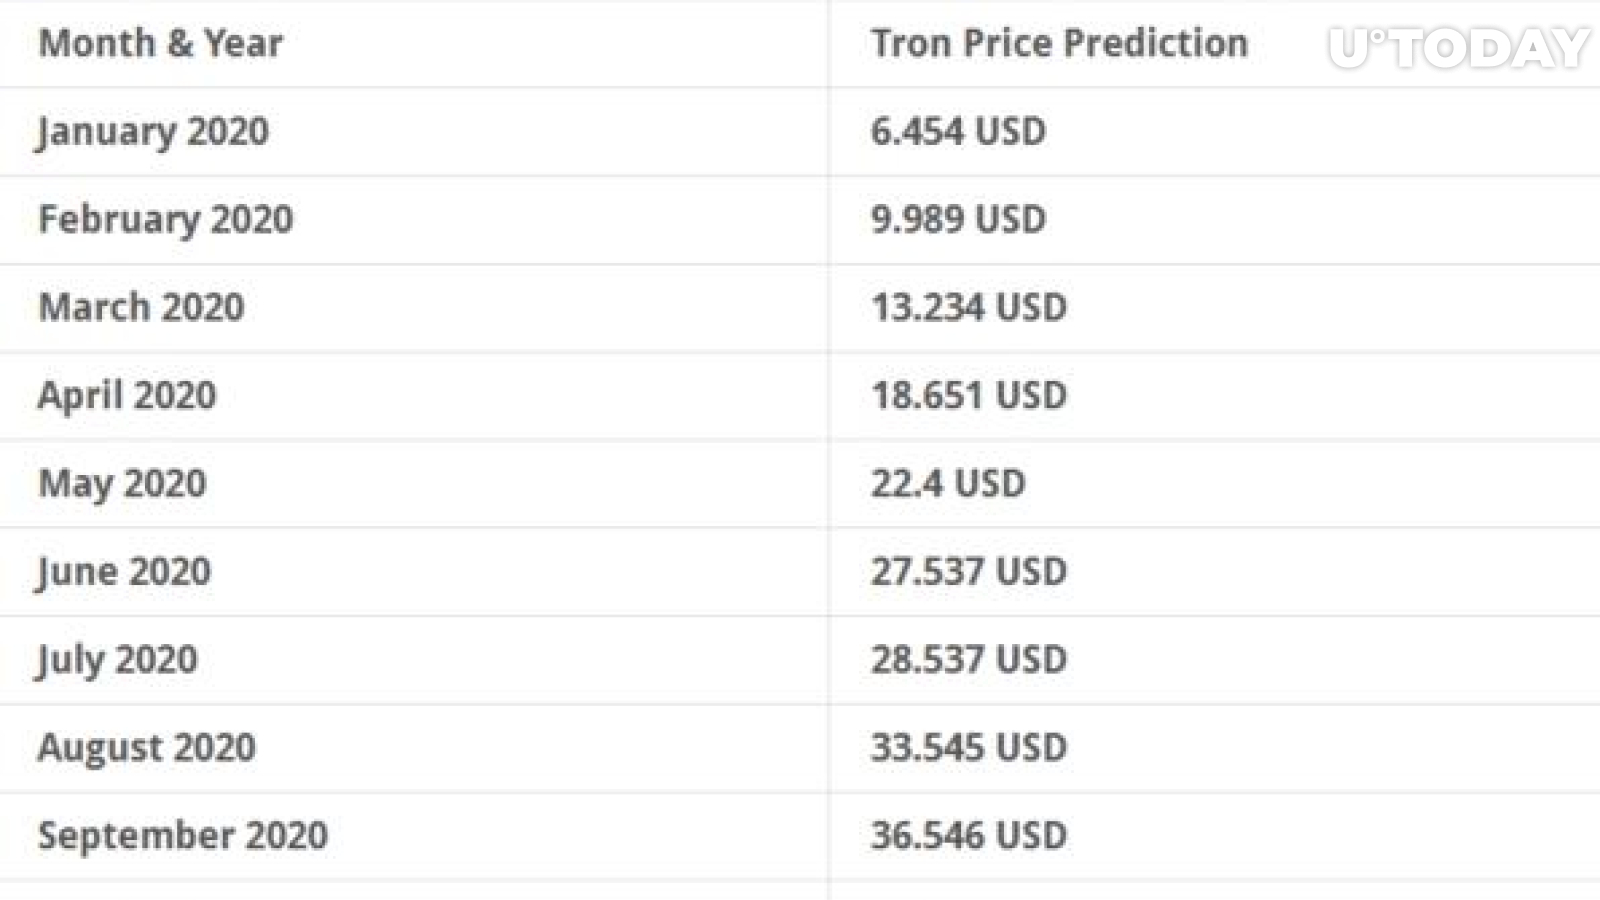
Task: Select the 27.537 USD value
Action: [x=969, y=571]
